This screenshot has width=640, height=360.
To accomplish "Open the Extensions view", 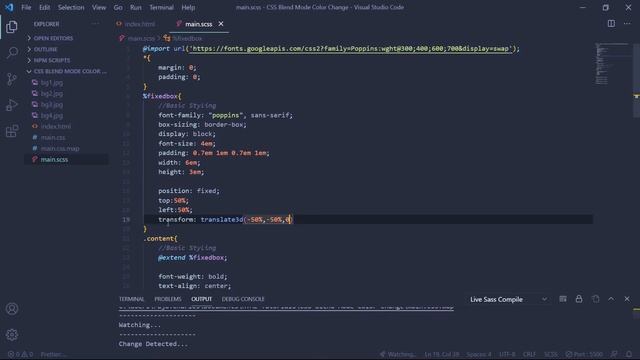I will 12,131.
